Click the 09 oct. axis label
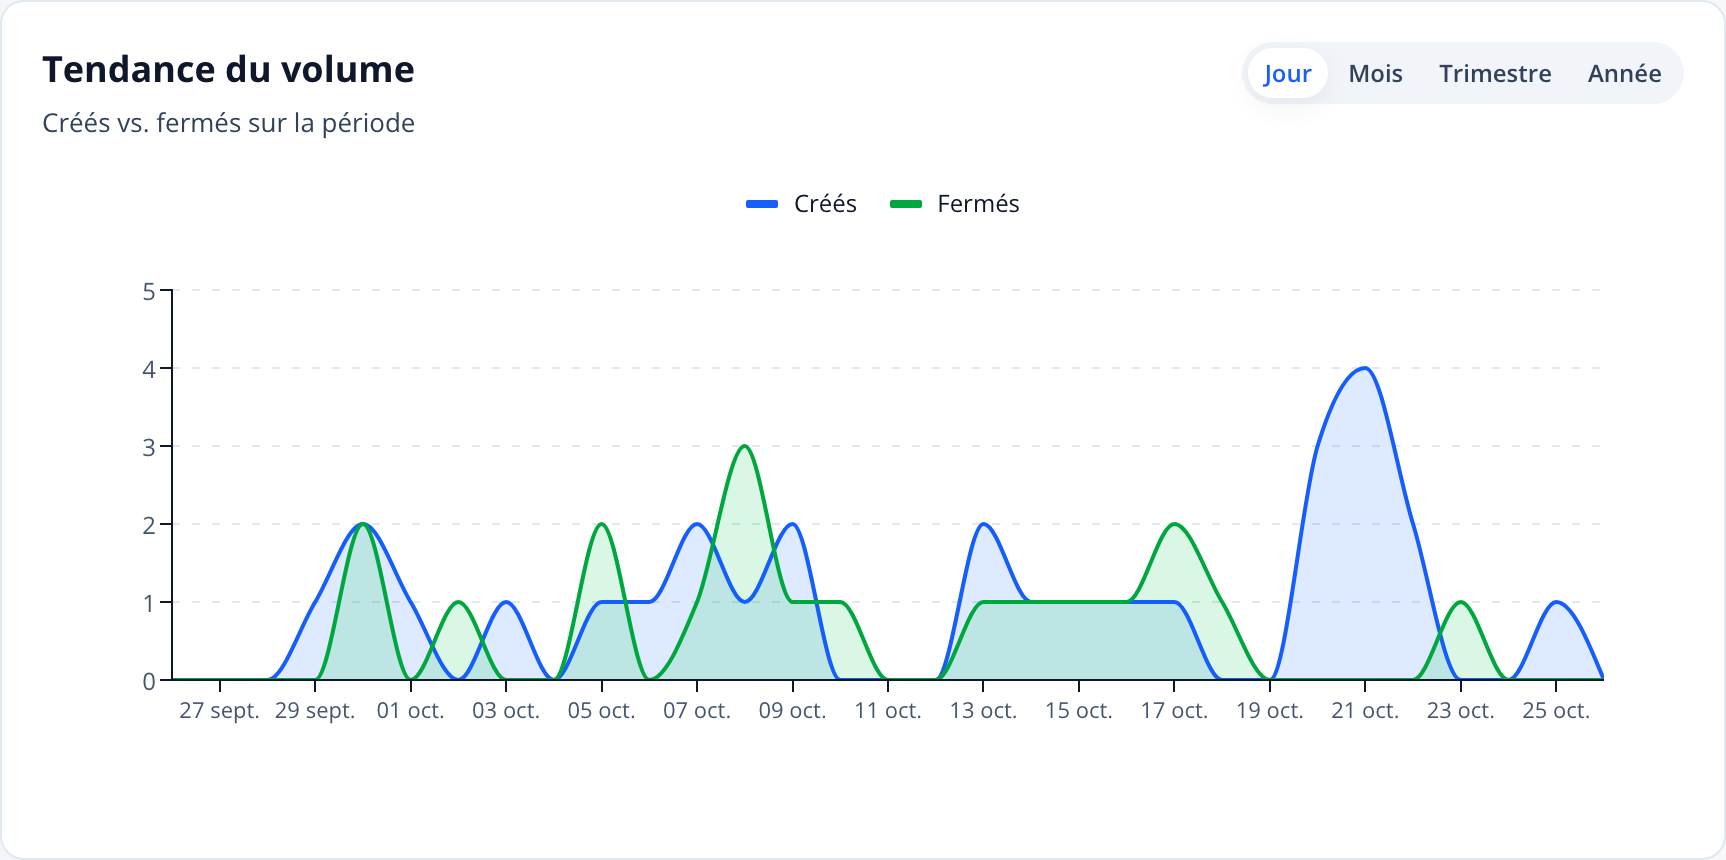 tap(792, 711)
